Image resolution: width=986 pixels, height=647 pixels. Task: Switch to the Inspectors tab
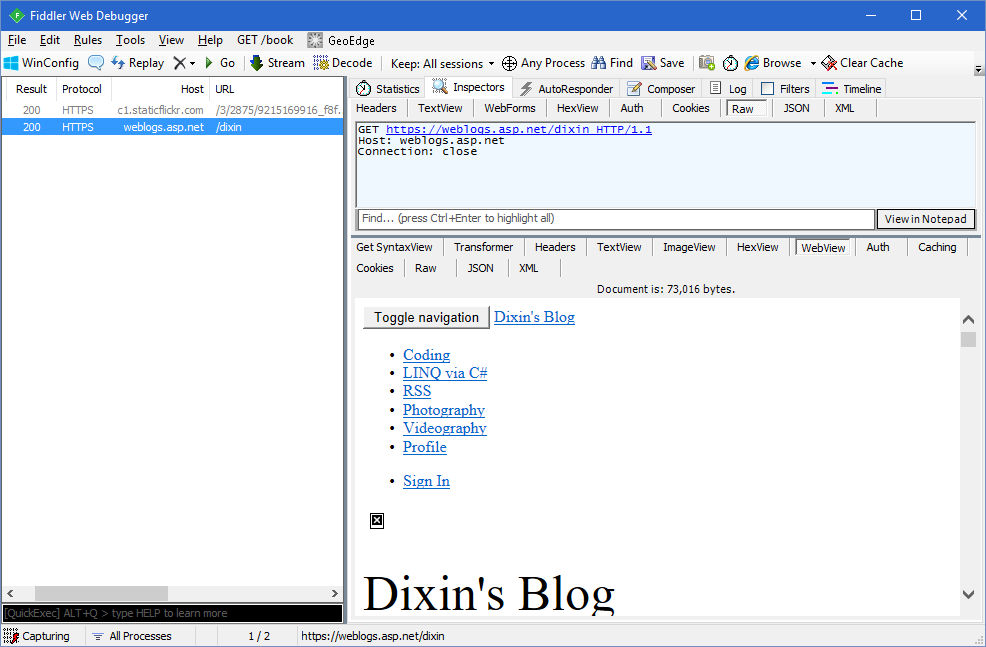pyautogui.click(x=469, y=87)
